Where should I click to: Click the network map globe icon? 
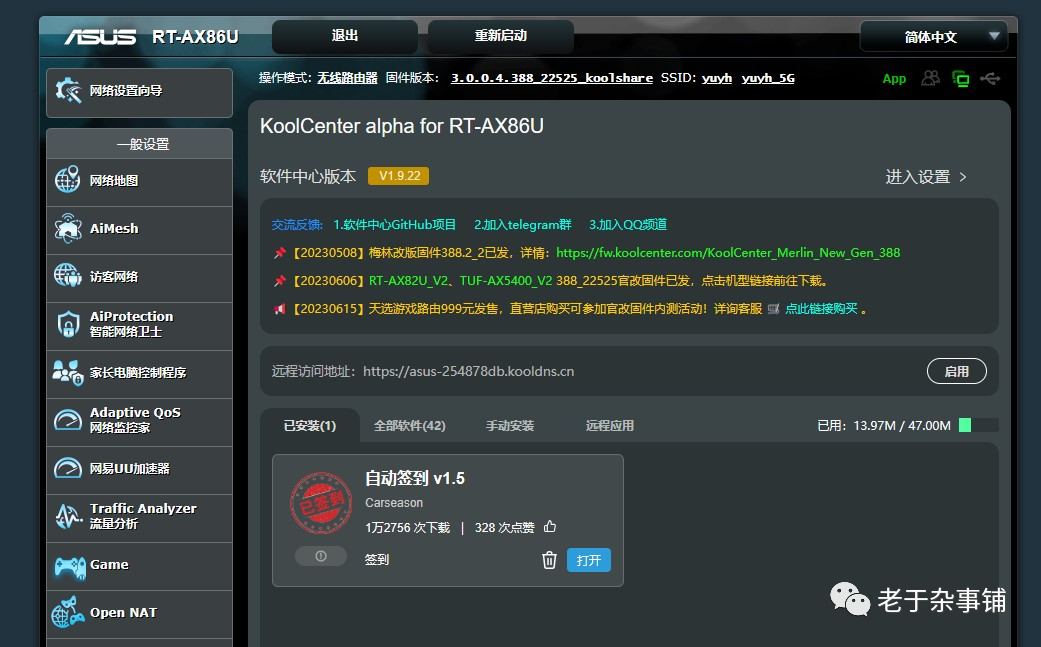pos(68,180)
